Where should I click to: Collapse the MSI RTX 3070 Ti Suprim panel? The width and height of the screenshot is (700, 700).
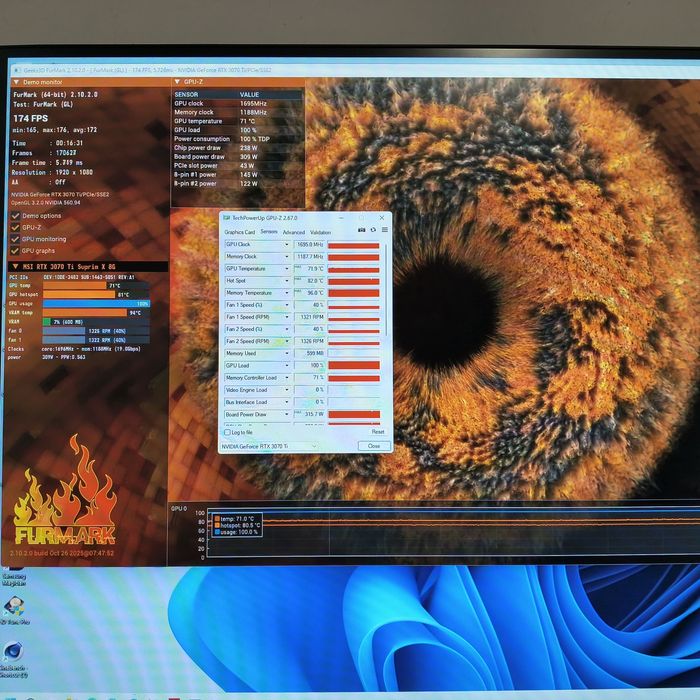coord(16,267)
